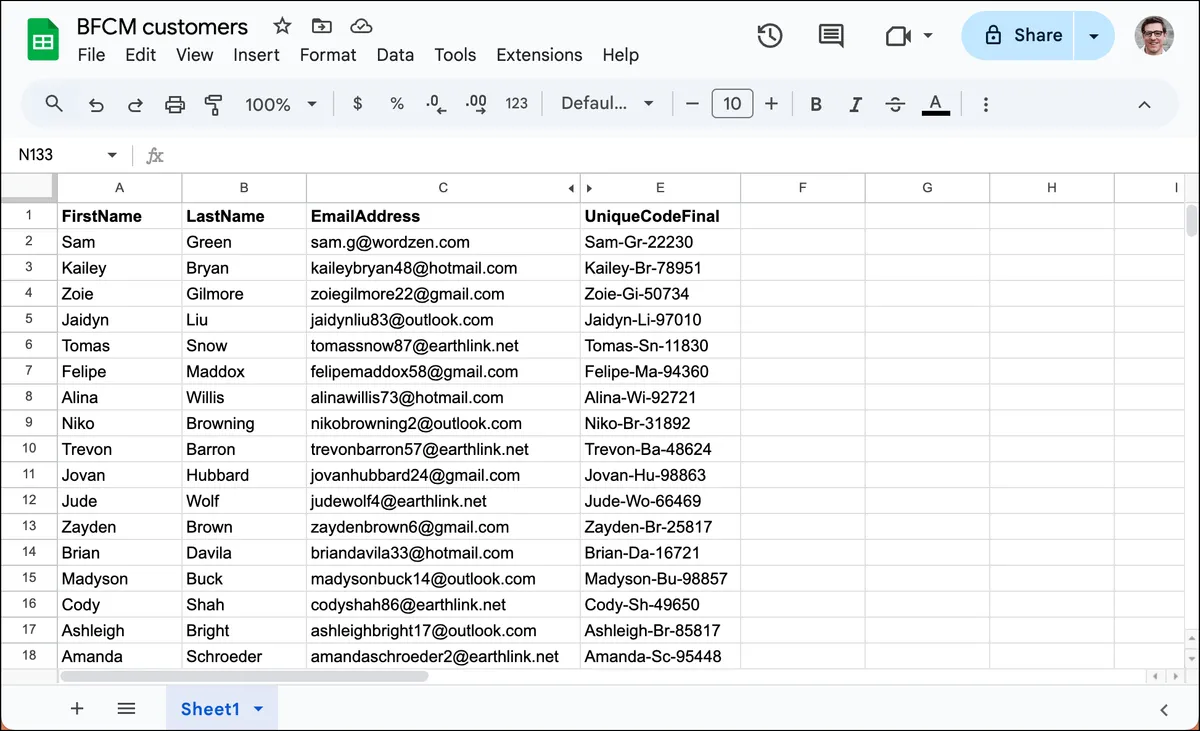Click the BFCM customers document title
The height and width of the screenshot is (731, 1200).
pyautogui.click(x=162, y=26)
